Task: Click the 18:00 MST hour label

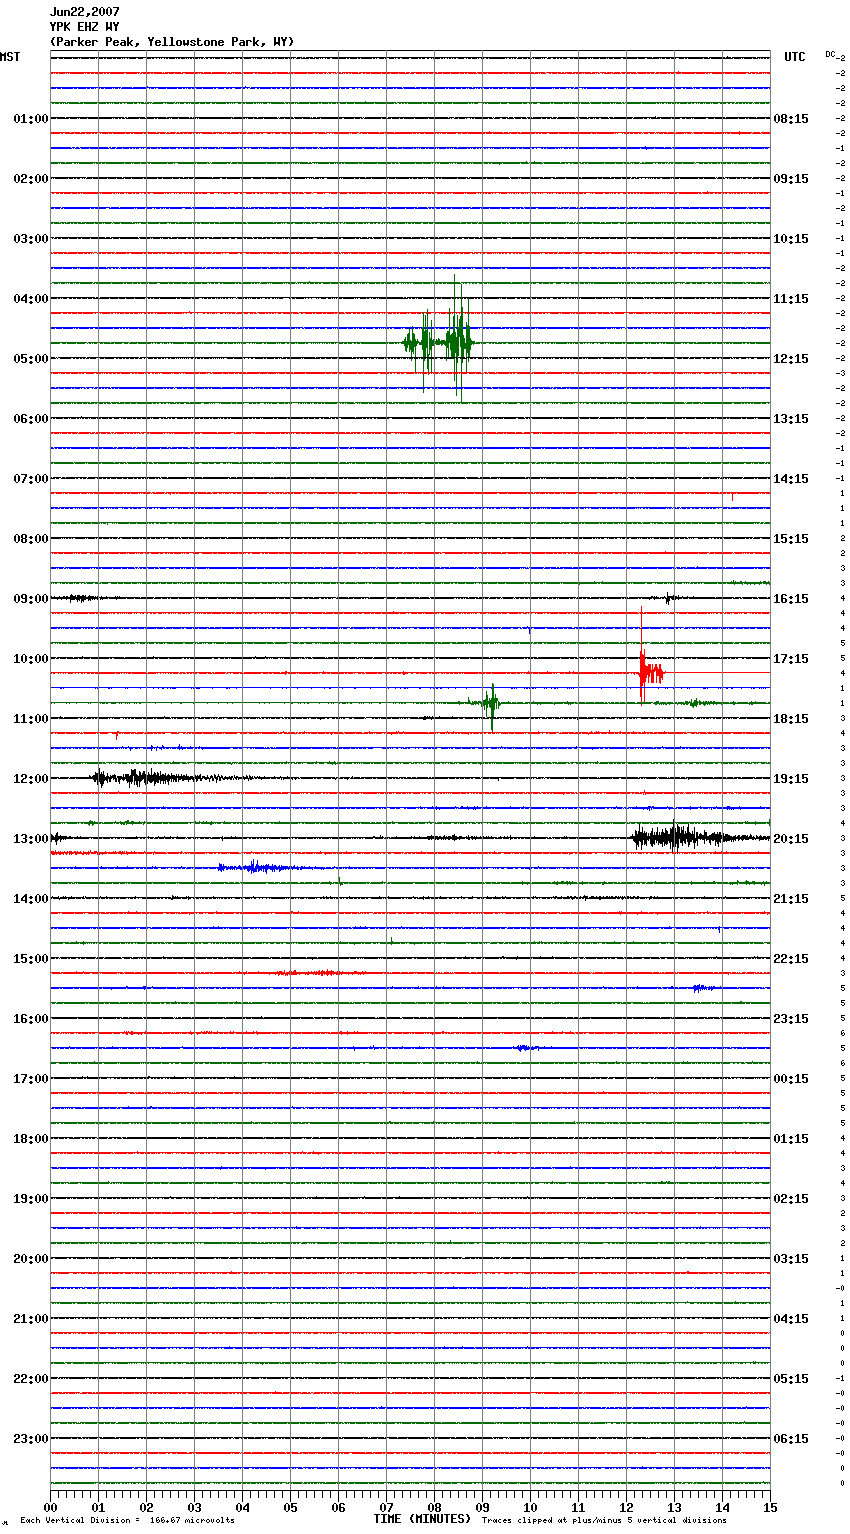Action: tap(31, 1139)
